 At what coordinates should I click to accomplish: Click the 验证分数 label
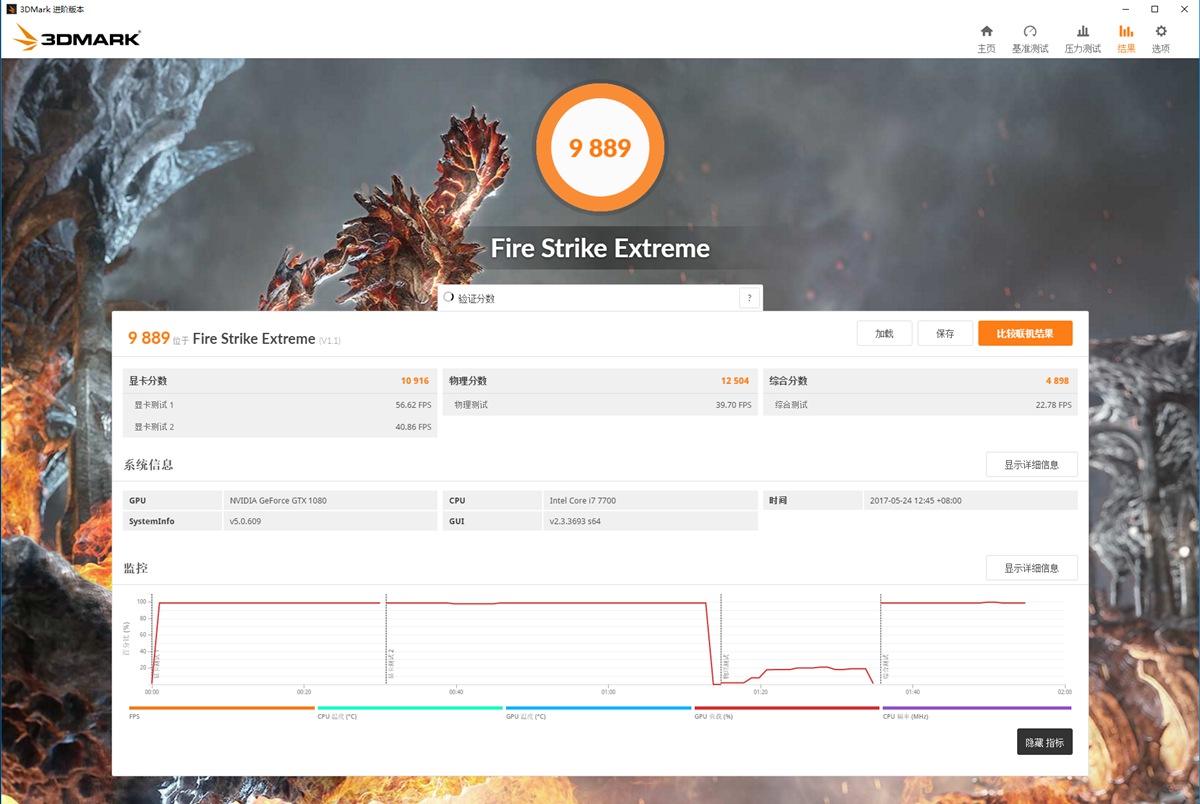click(476, 299)
